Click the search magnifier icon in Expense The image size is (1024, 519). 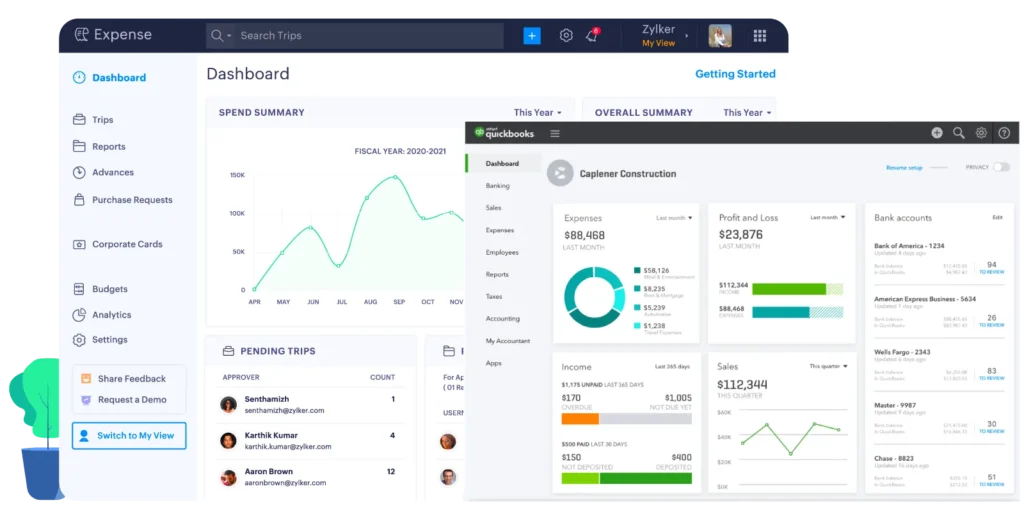[217, 36]
